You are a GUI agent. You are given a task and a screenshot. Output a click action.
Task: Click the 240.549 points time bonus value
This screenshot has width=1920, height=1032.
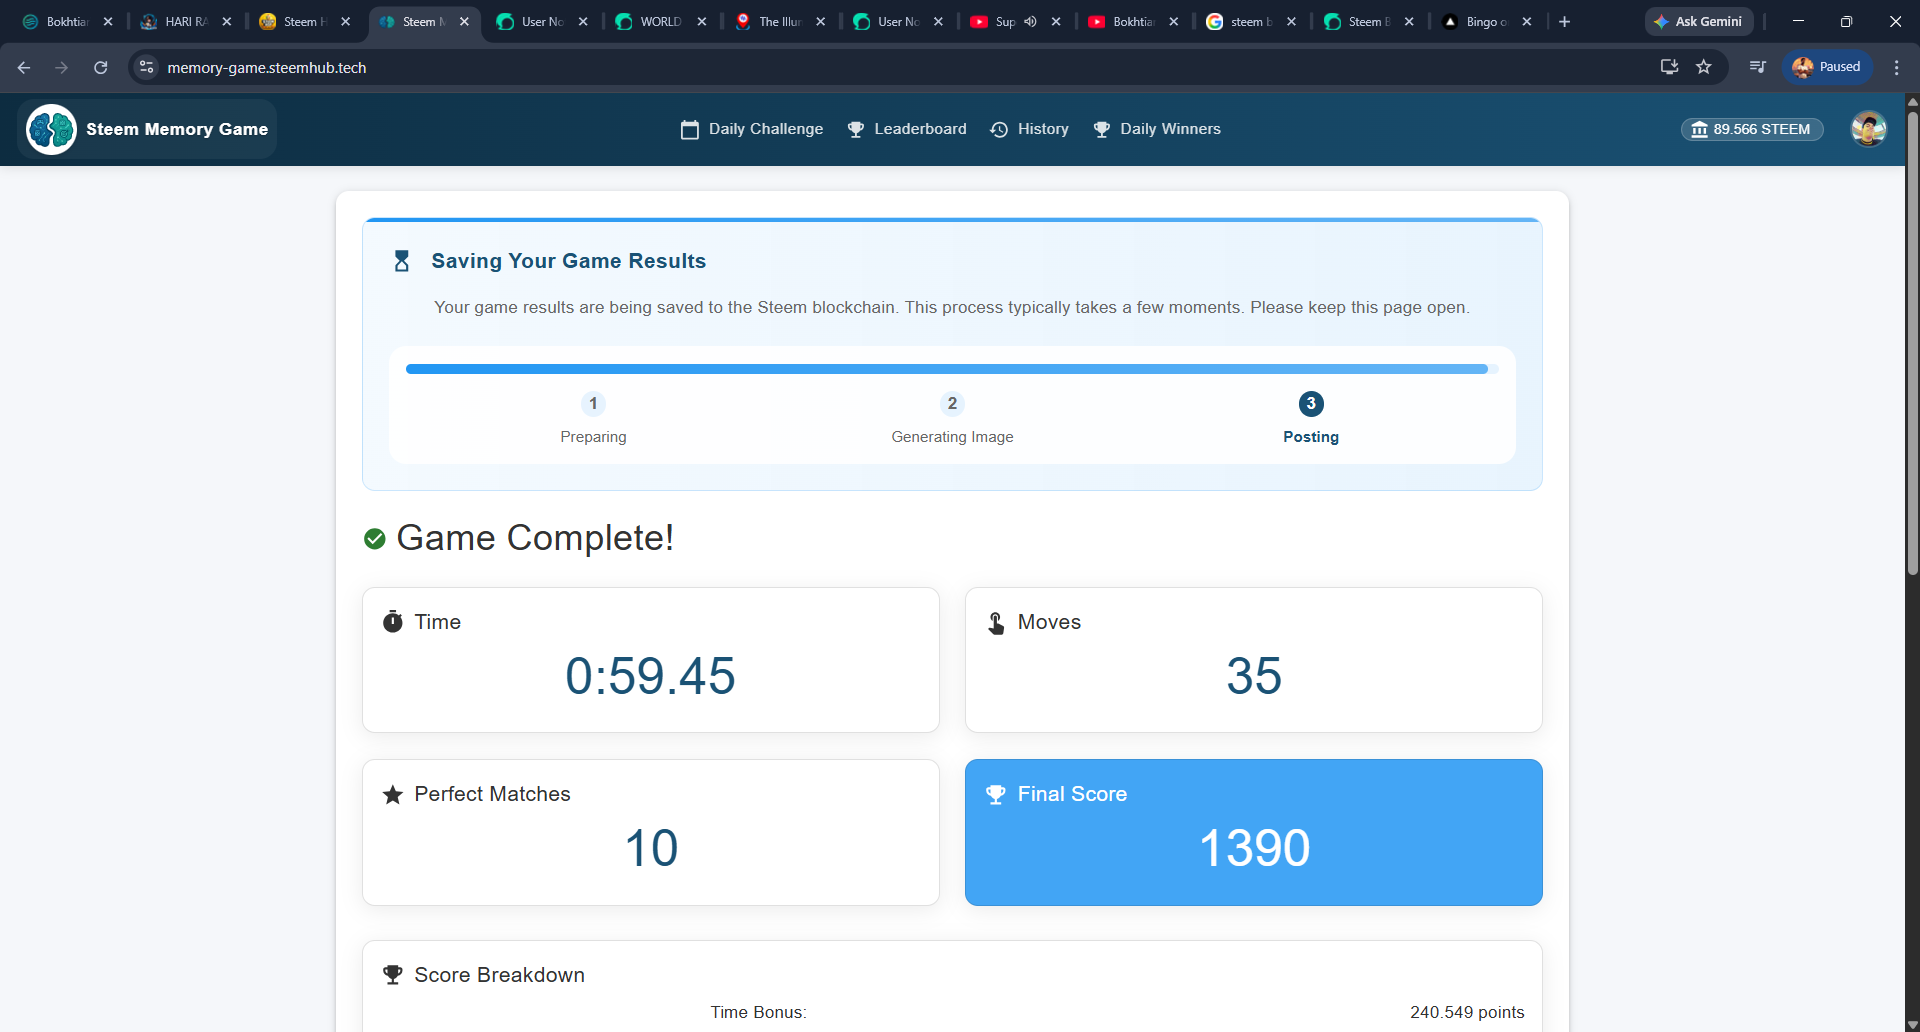point(1467,1012)
